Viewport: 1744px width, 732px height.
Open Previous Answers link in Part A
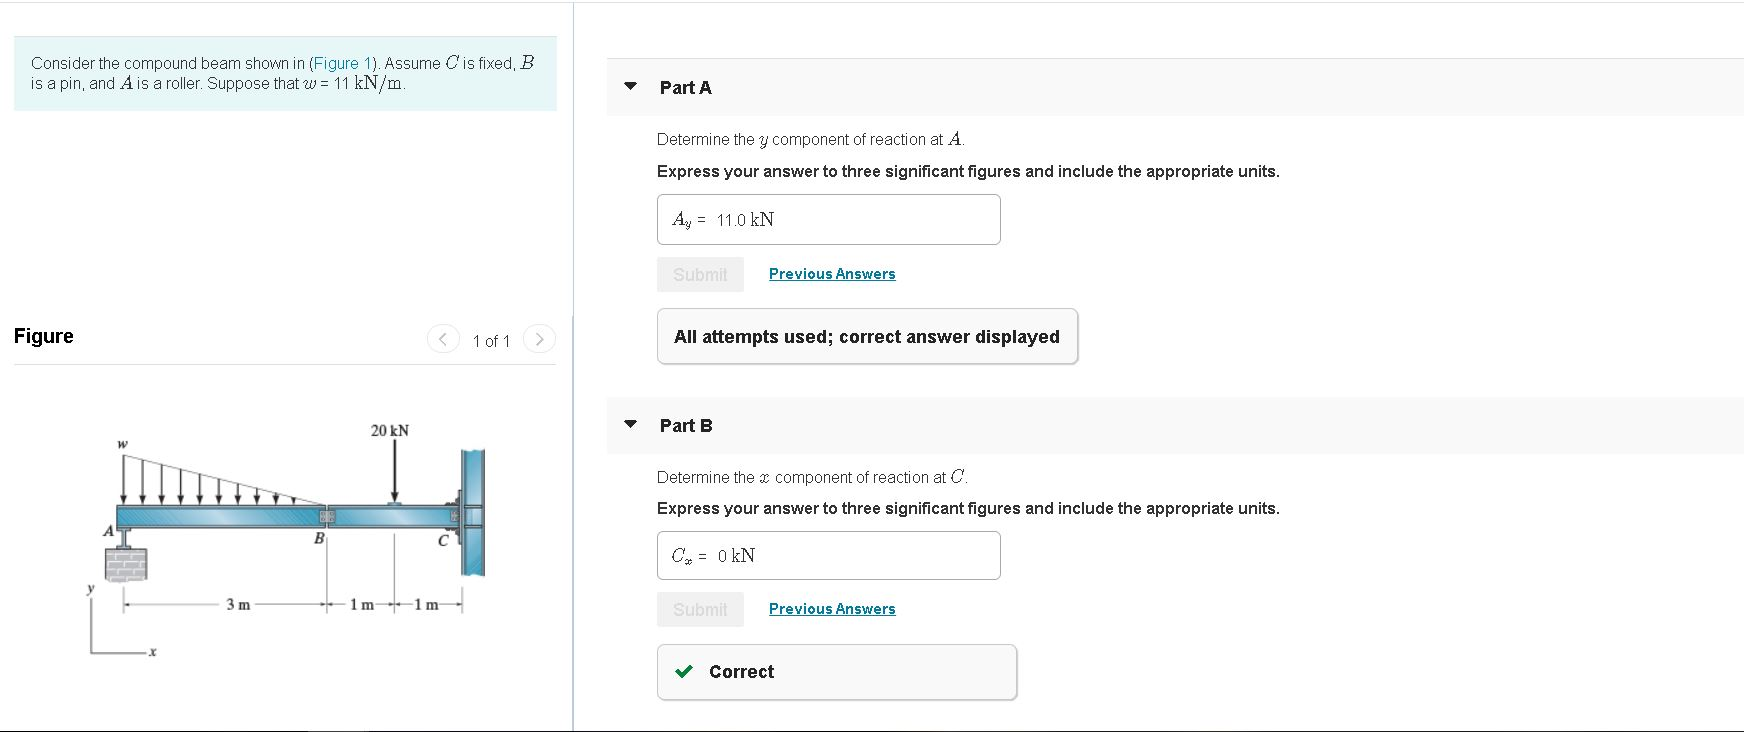832,274
